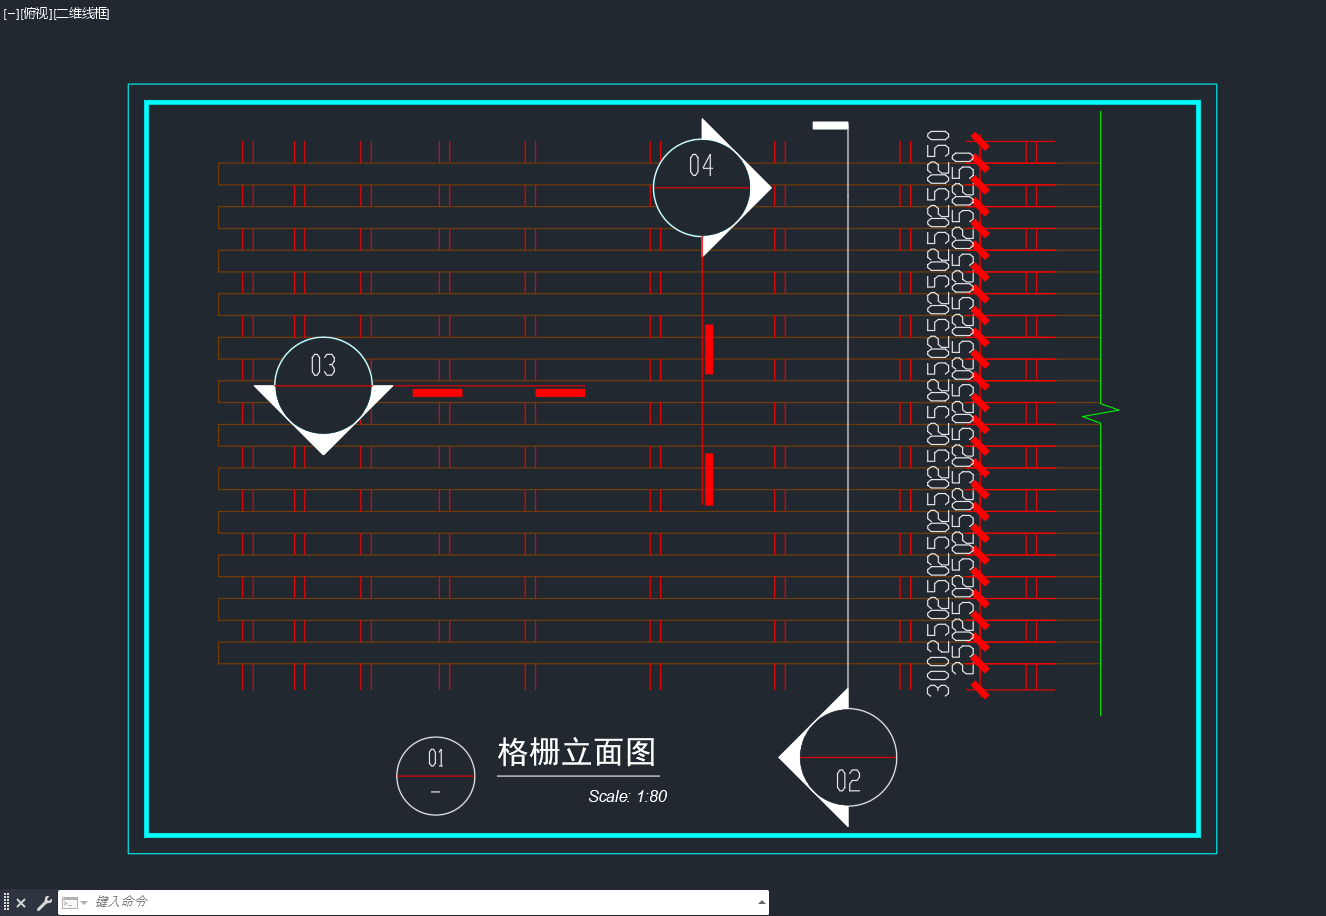This screenshot has width=1326, height=916.
Task: Click the command line grip handle
Action: [6, 903]
